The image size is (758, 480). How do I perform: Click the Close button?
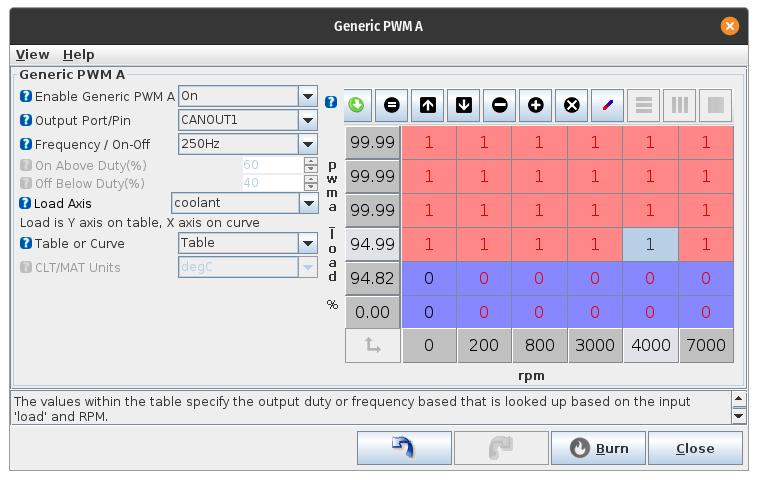click(695, 448)
